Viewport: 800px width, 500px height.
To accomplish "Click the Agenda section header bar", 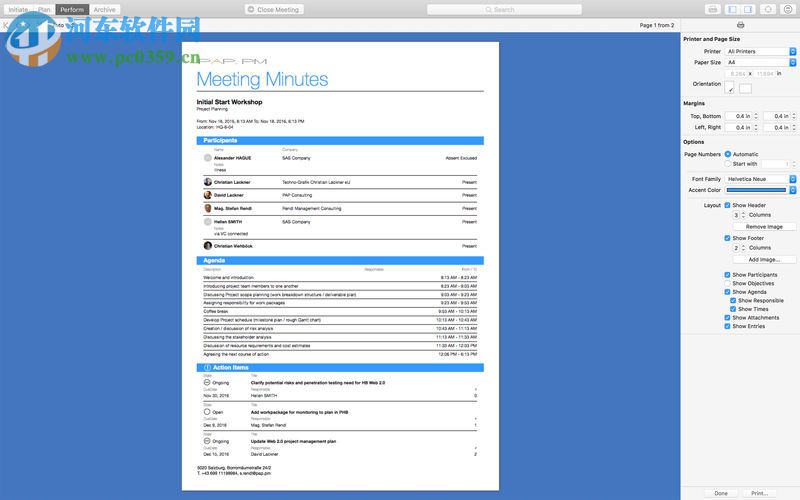I will 340,260.
